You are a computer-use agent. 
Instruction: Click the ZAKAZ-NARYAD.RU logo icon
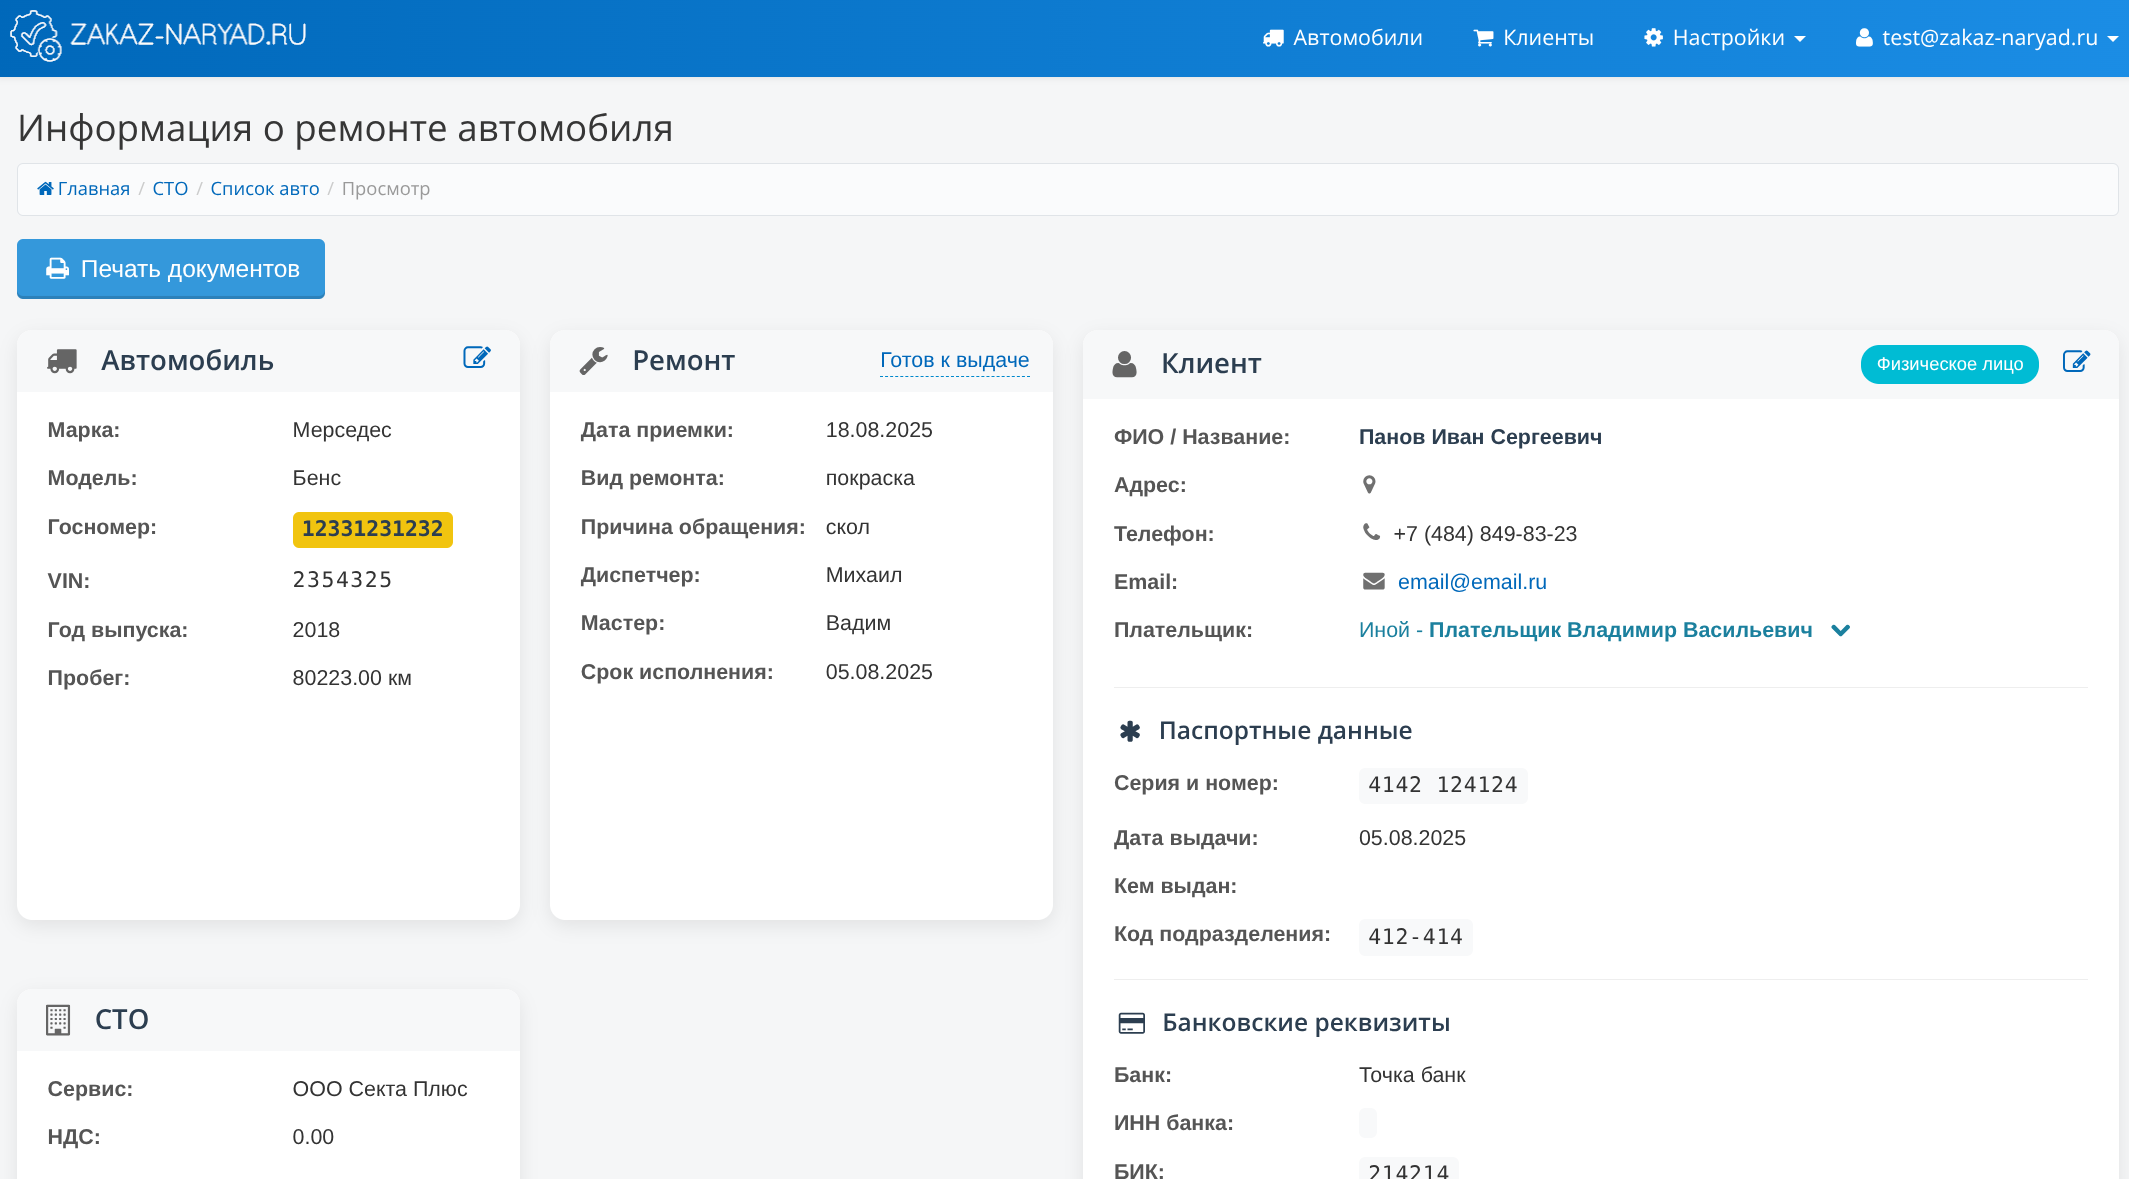35,36
